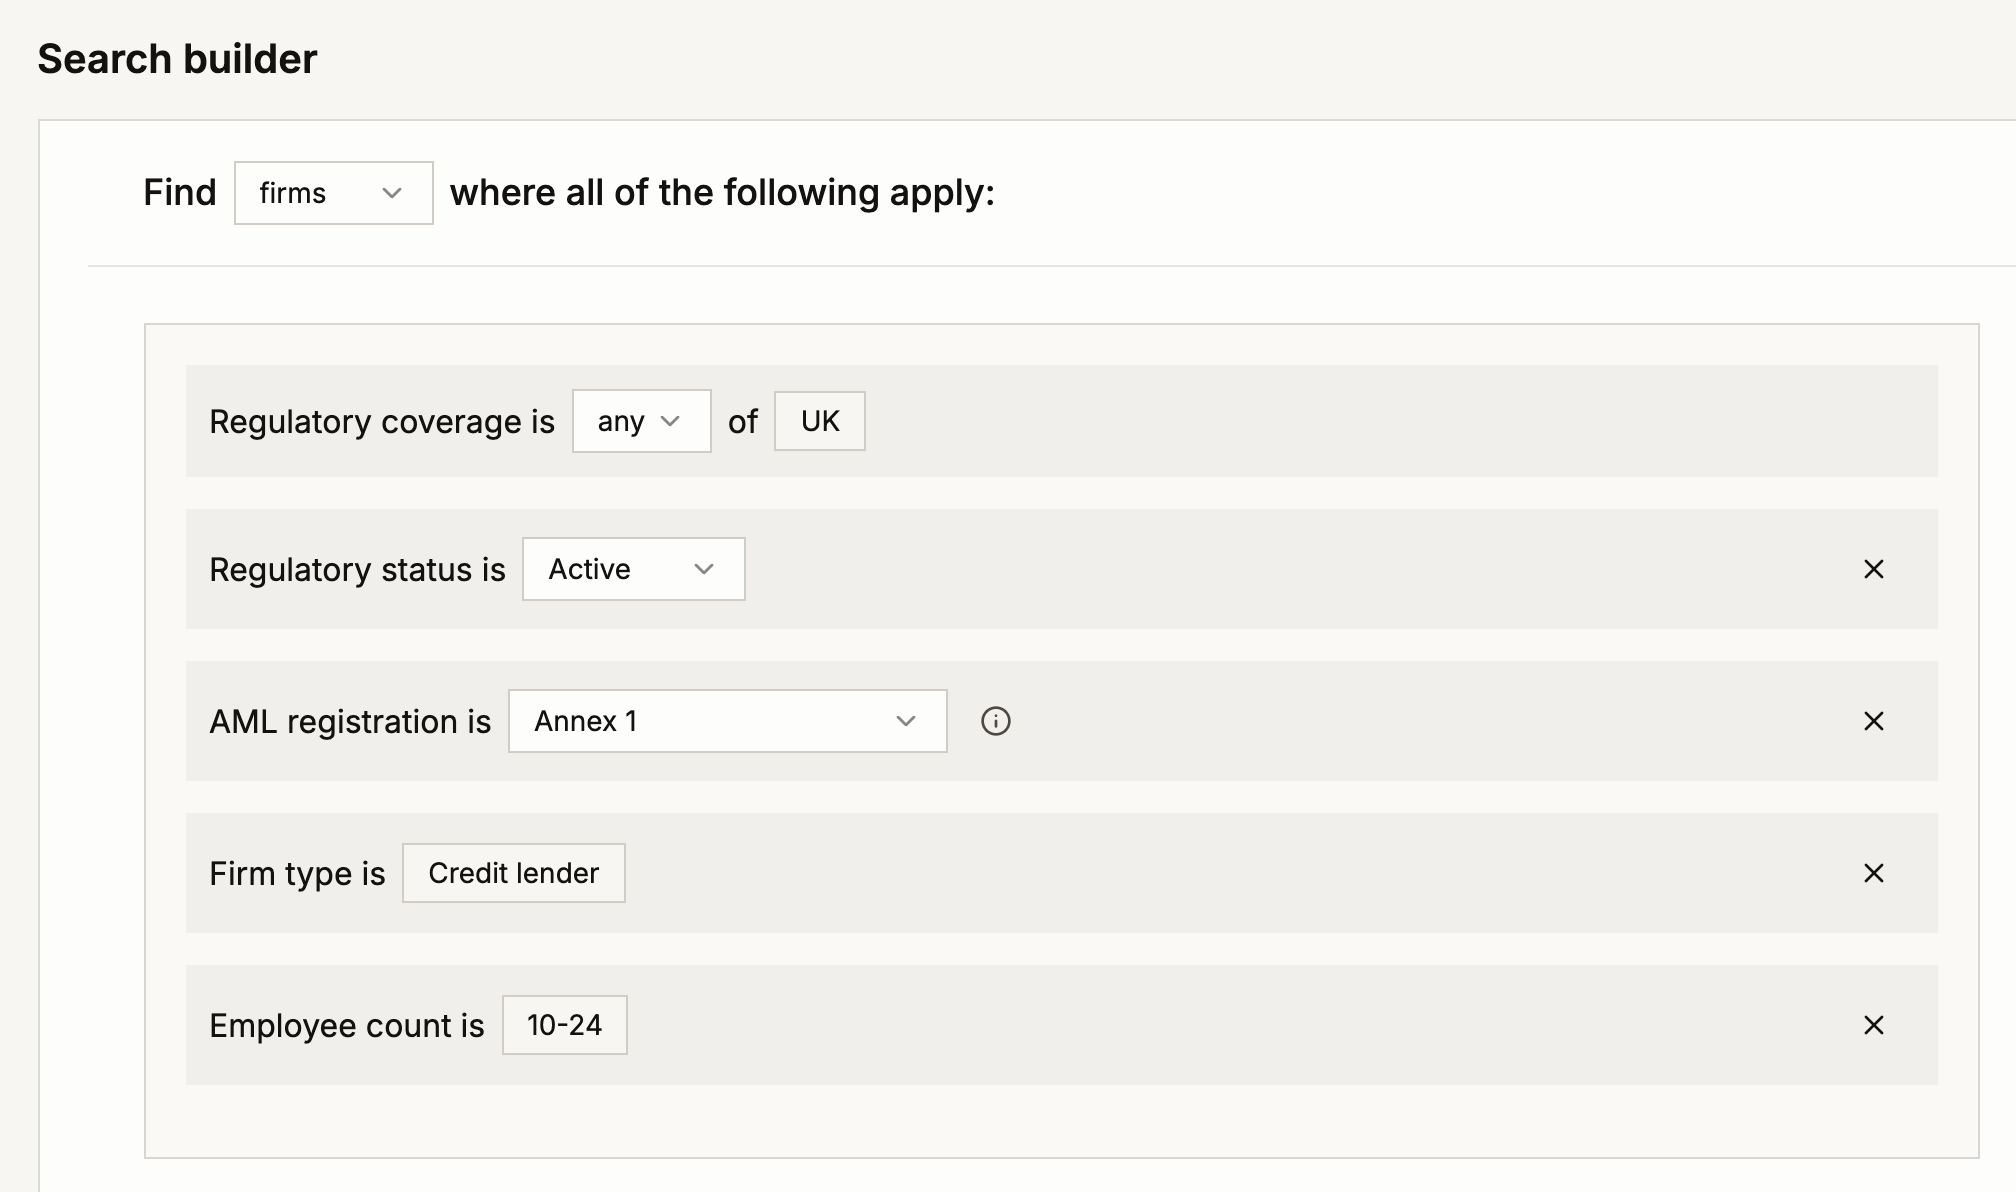
Task: Click the 'Regulatory status is' label
Action: 357,570
